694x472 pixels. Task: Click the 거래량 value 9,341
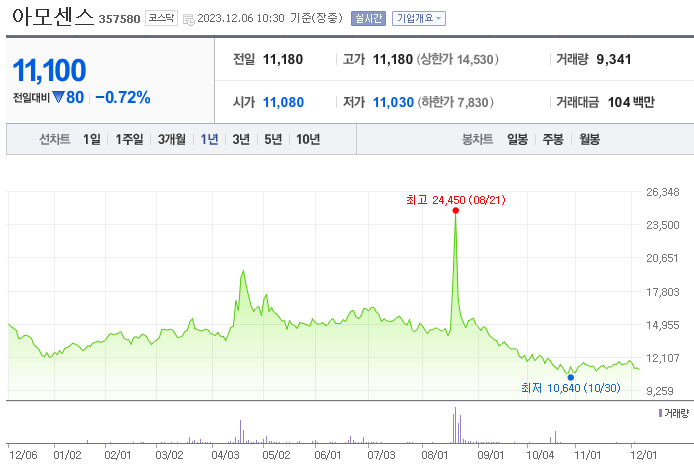[x=613, y=59]
